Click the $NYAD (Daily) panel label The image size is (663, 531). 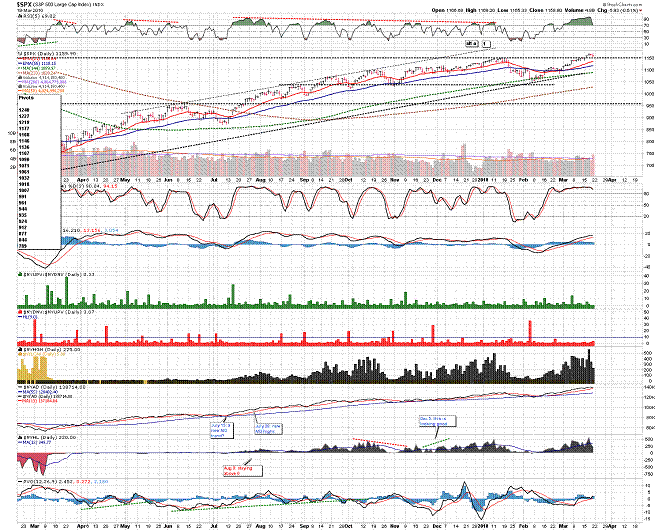tap(52, 386)
